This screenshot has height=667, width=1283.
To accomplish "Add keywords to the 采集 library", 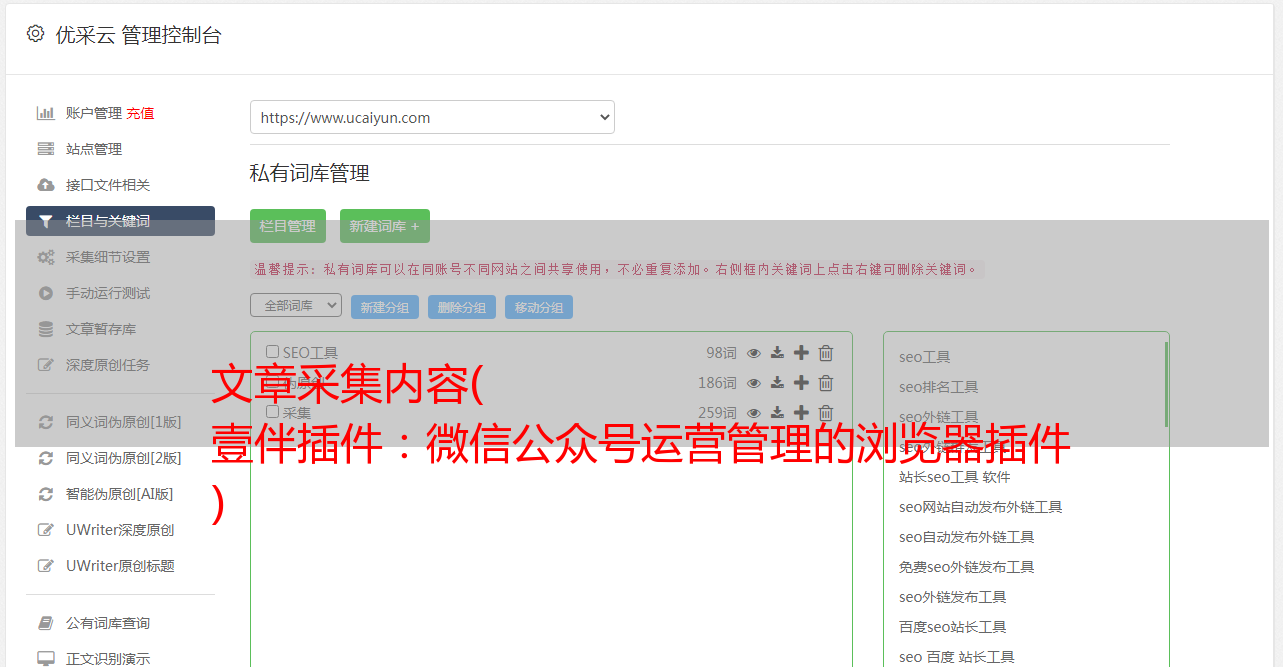I will 801,413.
